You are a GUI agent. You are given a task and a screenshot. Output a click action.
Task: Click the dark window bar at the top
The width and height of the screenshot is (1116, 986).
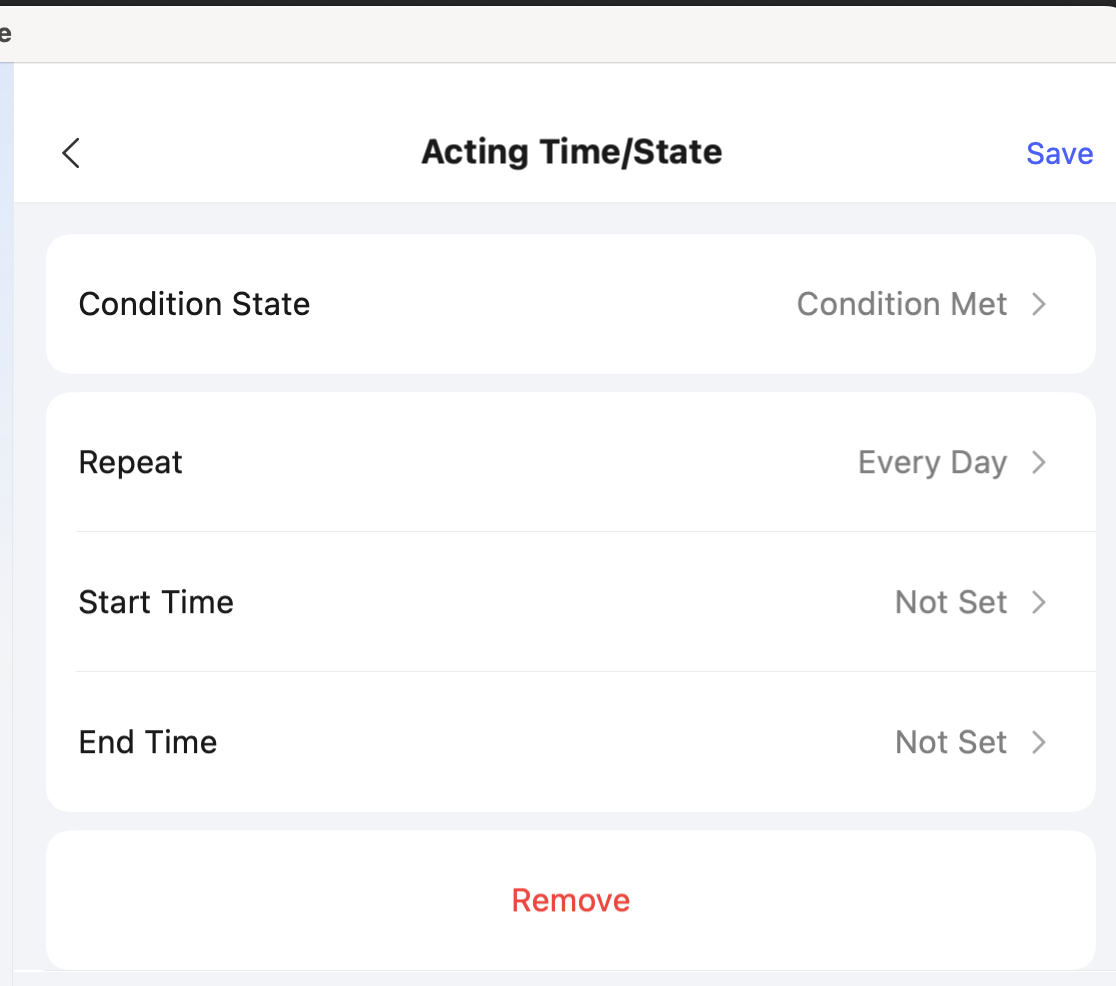[x=558, y=3]
